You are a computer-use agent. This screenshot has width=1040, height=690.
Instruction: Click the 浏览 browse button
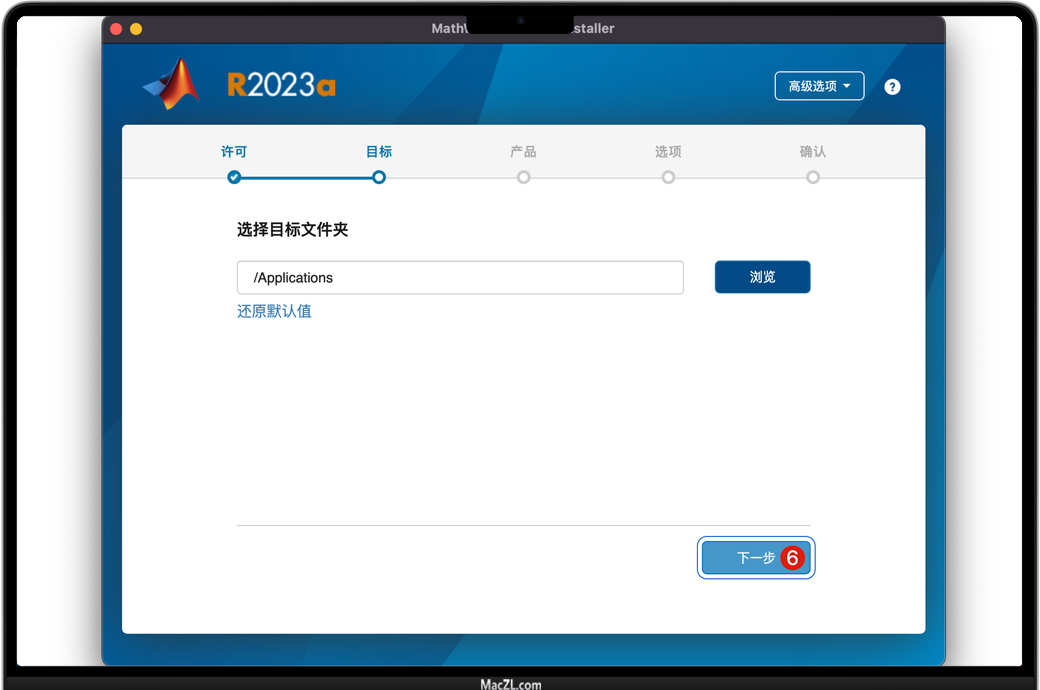point(763,277)
